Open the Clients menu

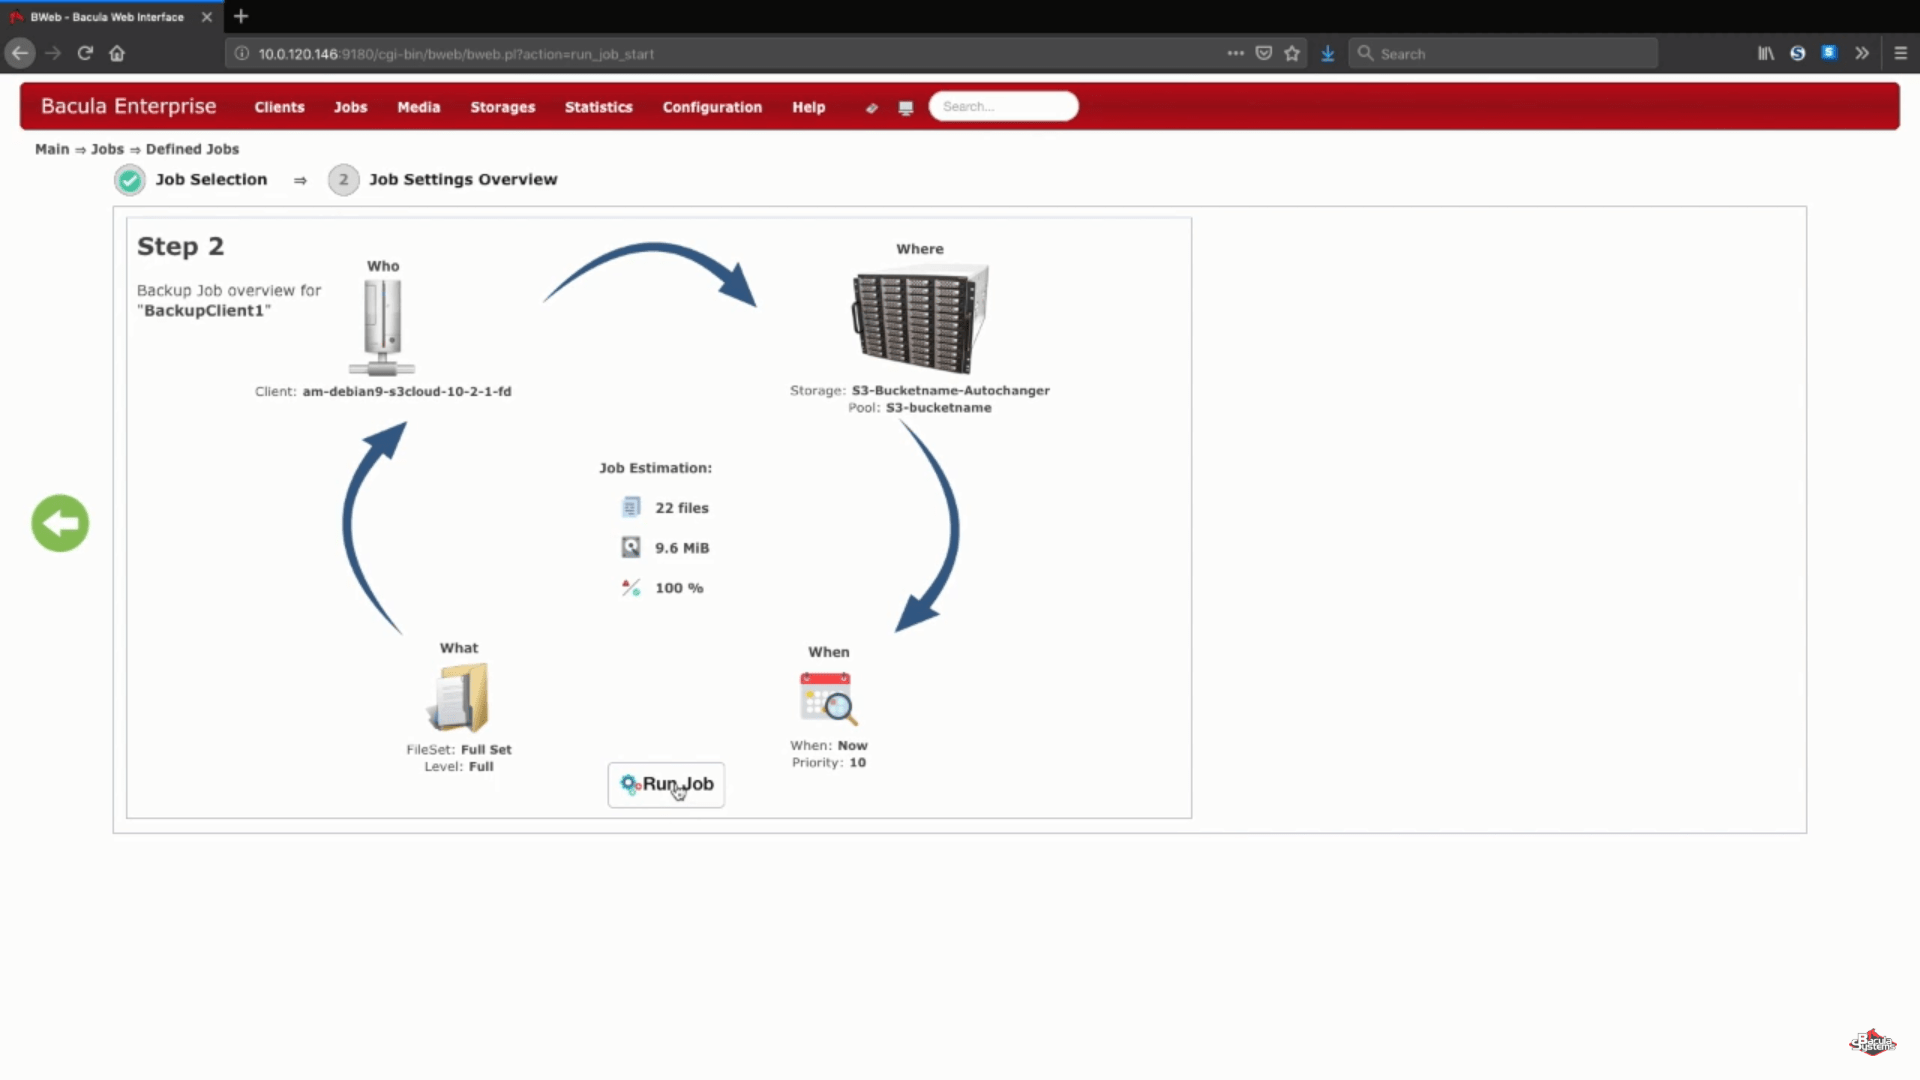coord(279,107)
